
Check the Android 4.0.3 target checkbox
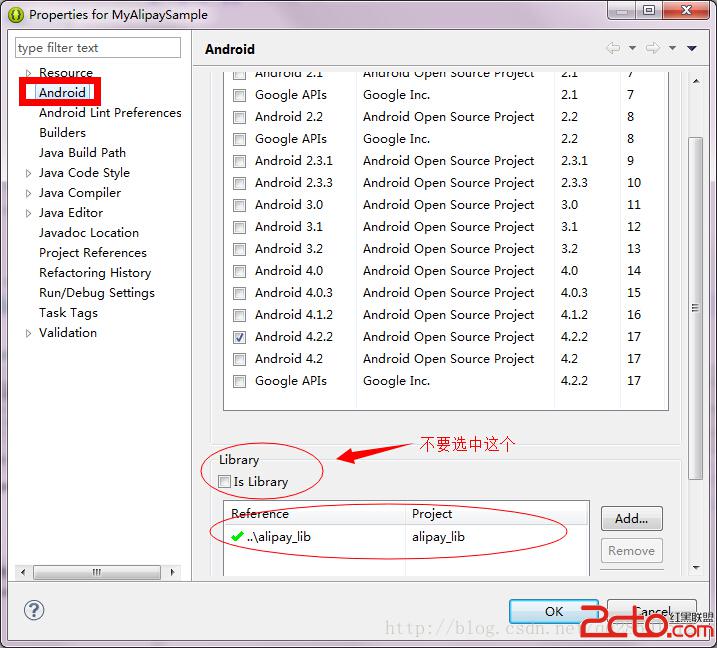(x=239, y=293)
